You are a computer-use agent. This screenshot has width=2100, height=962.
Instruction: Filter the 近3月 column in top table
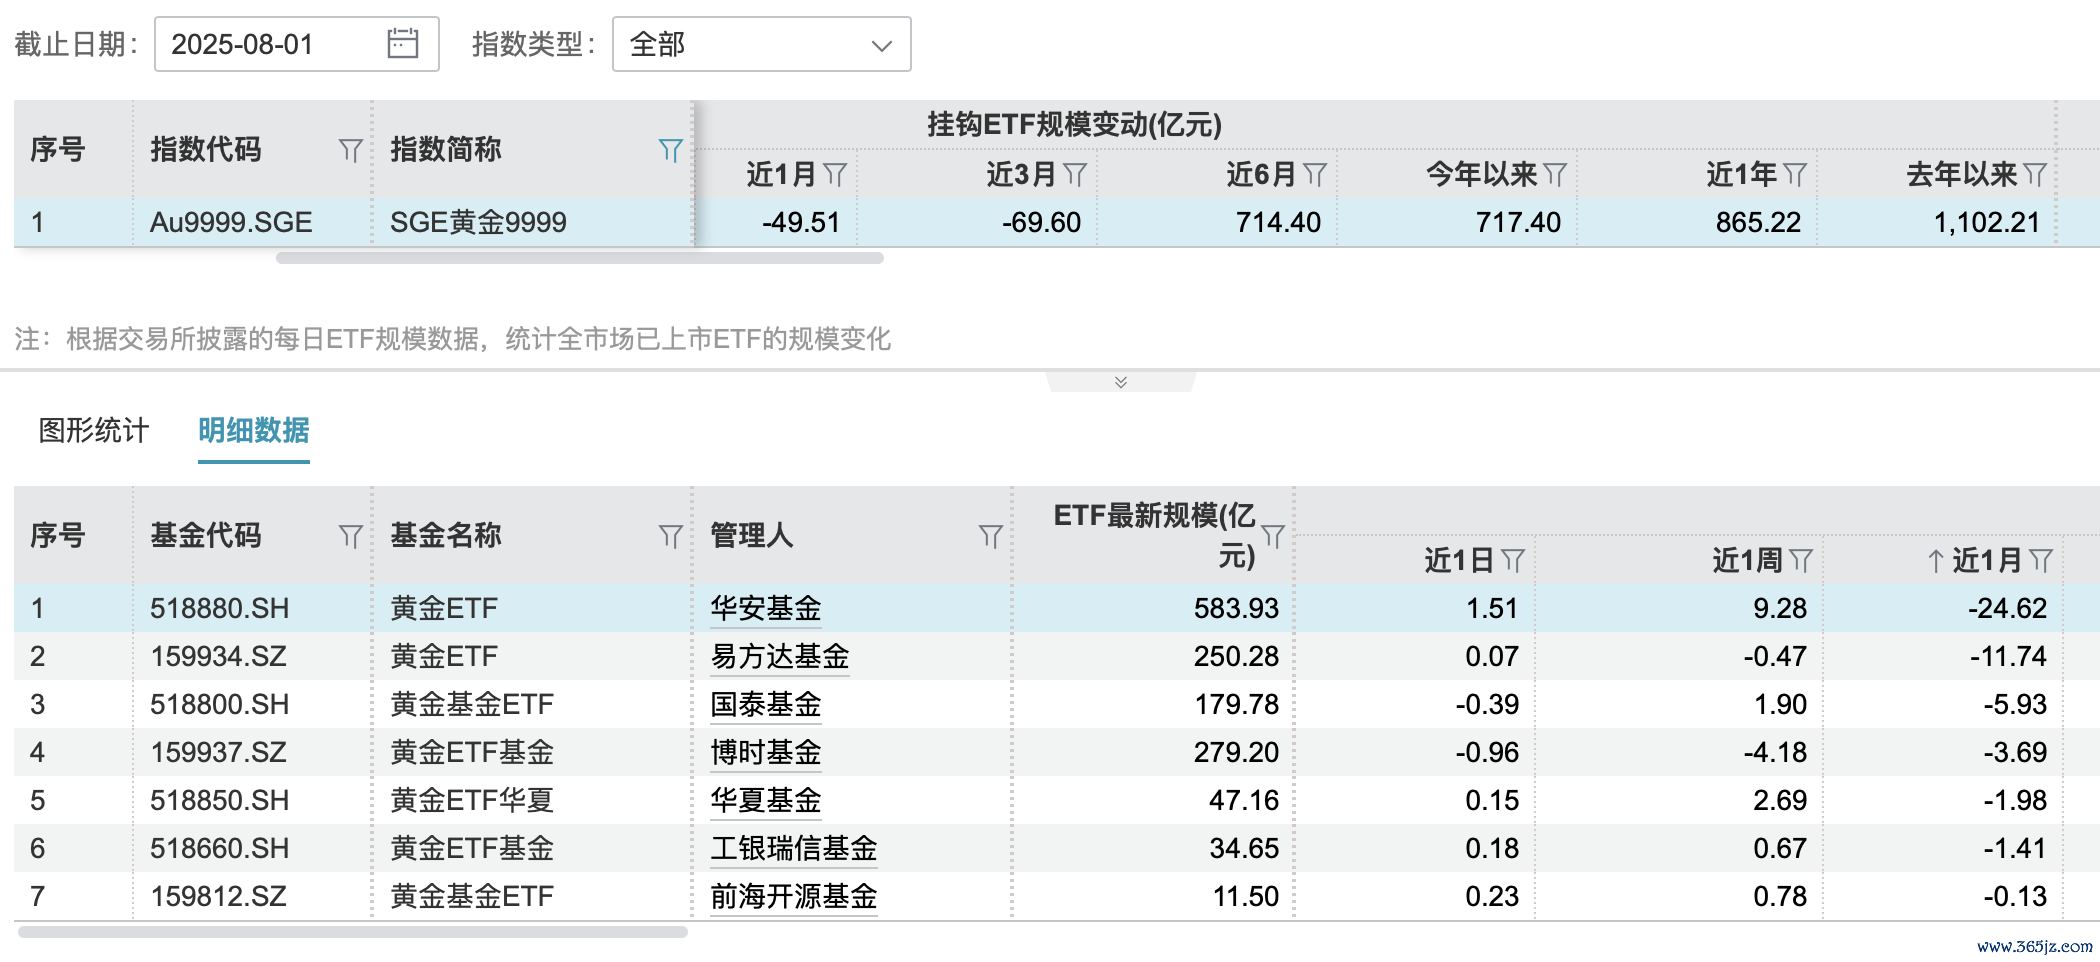point(1075,175)
